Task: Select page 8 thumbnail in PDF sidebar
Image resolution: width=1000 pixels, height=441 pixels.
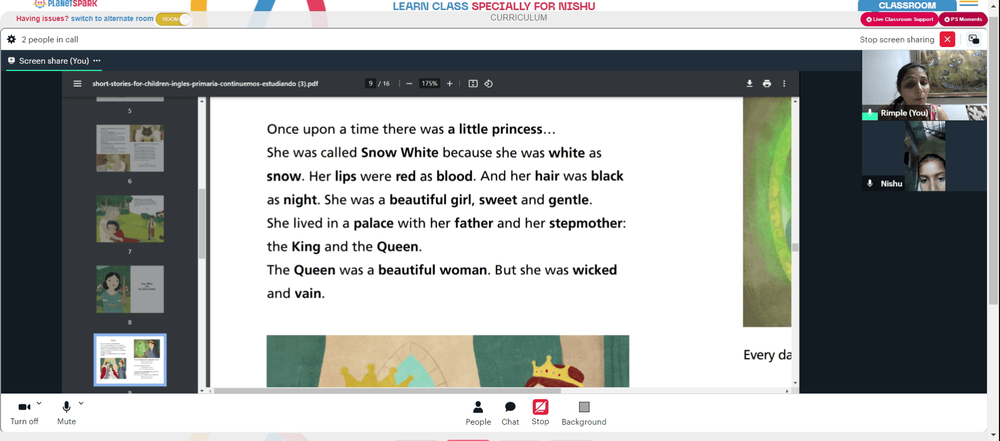Action: tap(130, 289)
